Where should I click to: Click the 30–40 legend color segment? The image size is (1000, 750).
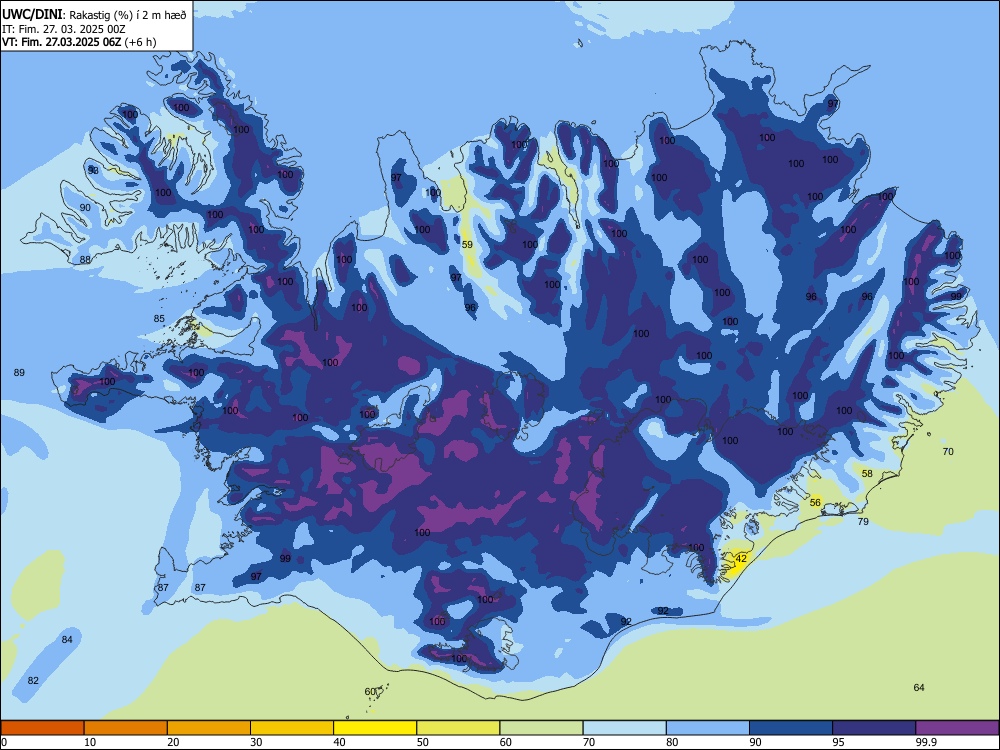point(292,728)
